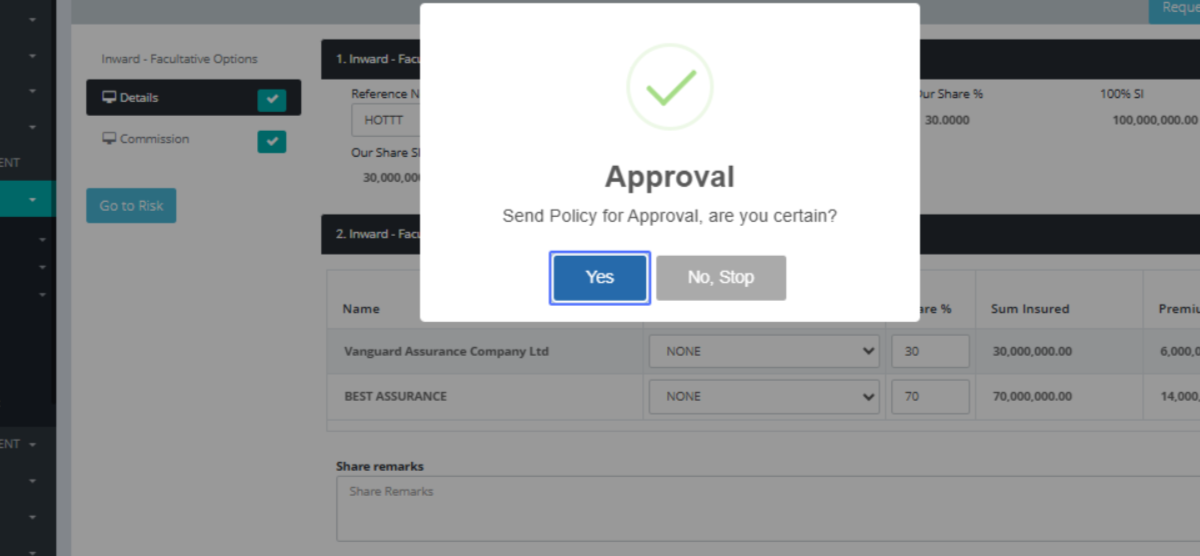Expand the topmost sidebar menu arrow
This screenshot has width=1200, height=556.
[32, 19]
